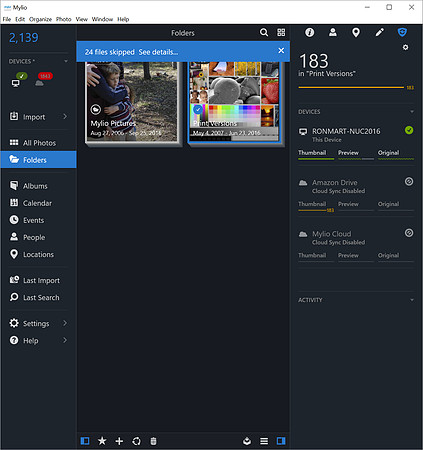Open the search magnifier in Folders header
Image resolution: width=423 pixels, height=450 pixels.
[x=264, y=32]
